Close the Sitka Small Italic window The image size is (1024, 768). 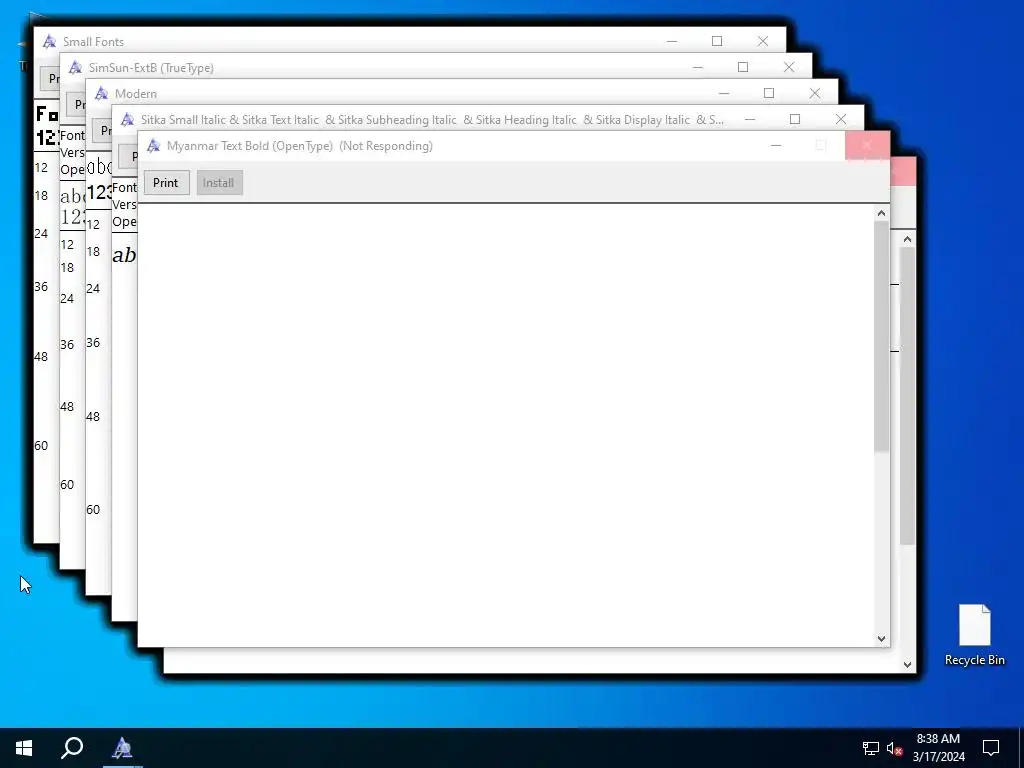[840, 120]
